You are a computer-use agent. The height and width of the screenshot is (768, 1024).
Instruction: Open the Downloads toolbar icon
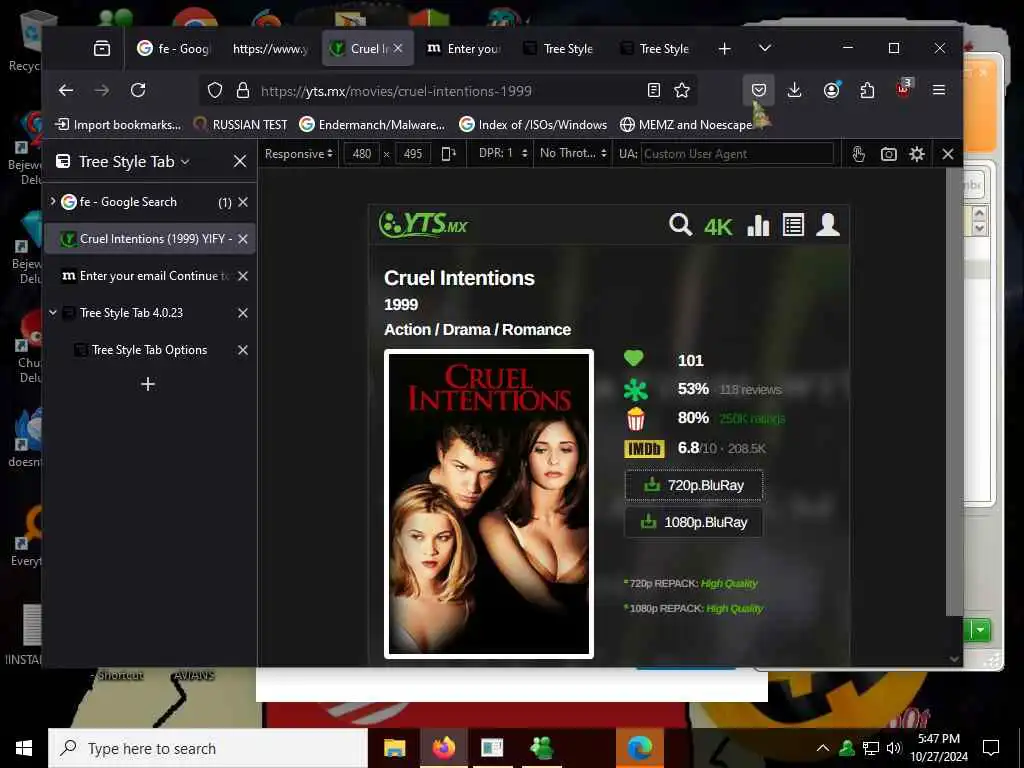795,90
